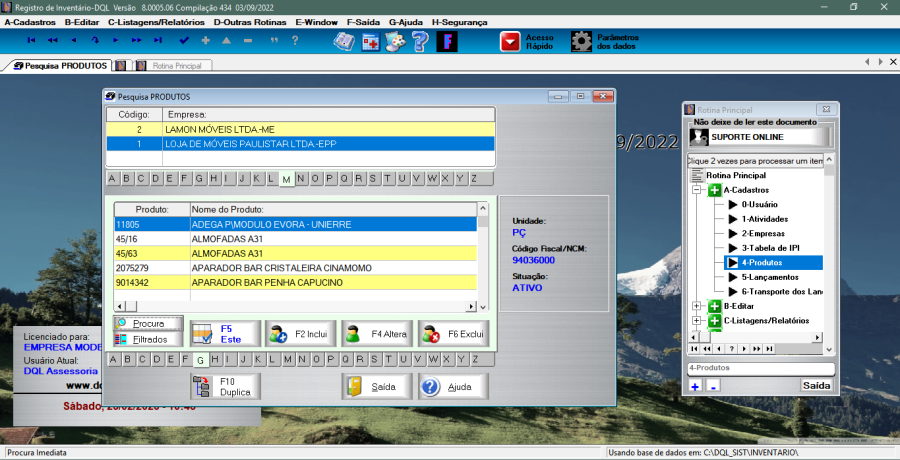Open Parâmetros dos dados gear icon
Screen dimensions: 900x460
click(581, 41)
